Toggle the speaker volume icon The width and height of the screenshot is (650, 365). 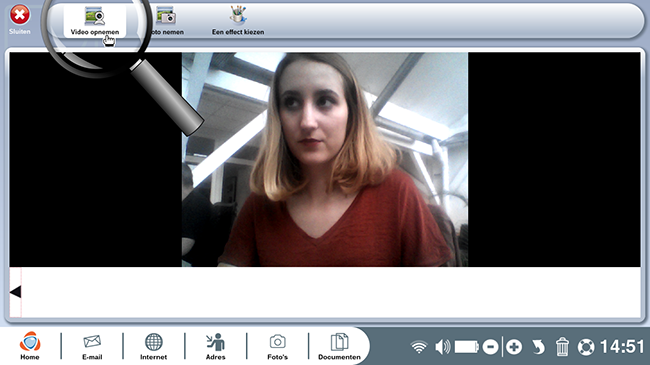(x=442, y=347)
